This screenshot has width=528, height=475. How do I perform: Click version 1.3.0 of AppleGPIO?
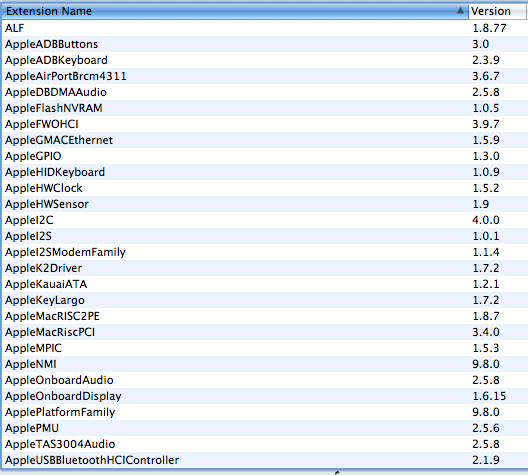(x=486, y=156)
